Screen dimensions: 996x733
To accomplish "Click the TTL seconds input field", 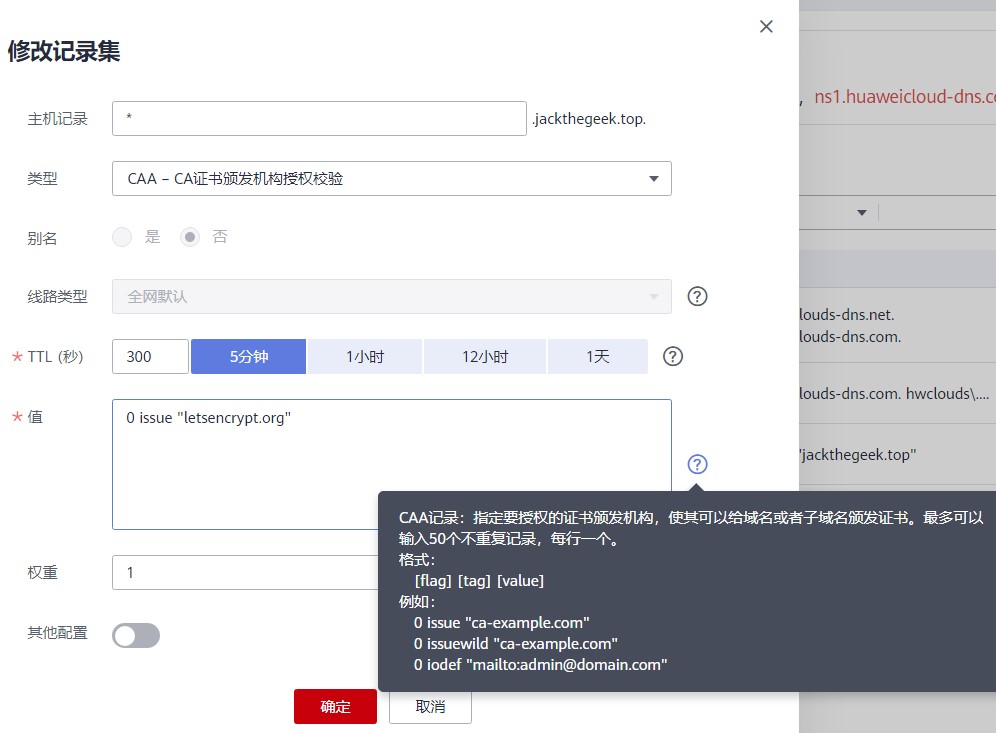I will (150, 357).
